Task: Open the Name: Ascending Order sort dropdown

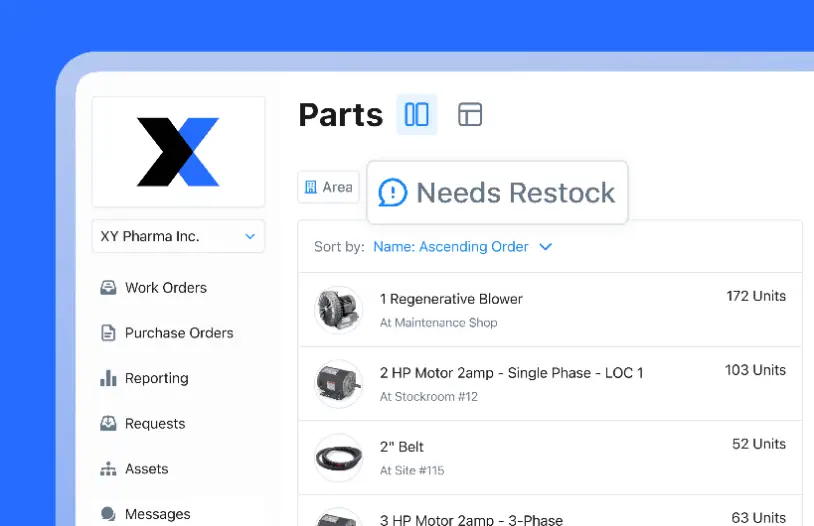Action: coord(463,247)
